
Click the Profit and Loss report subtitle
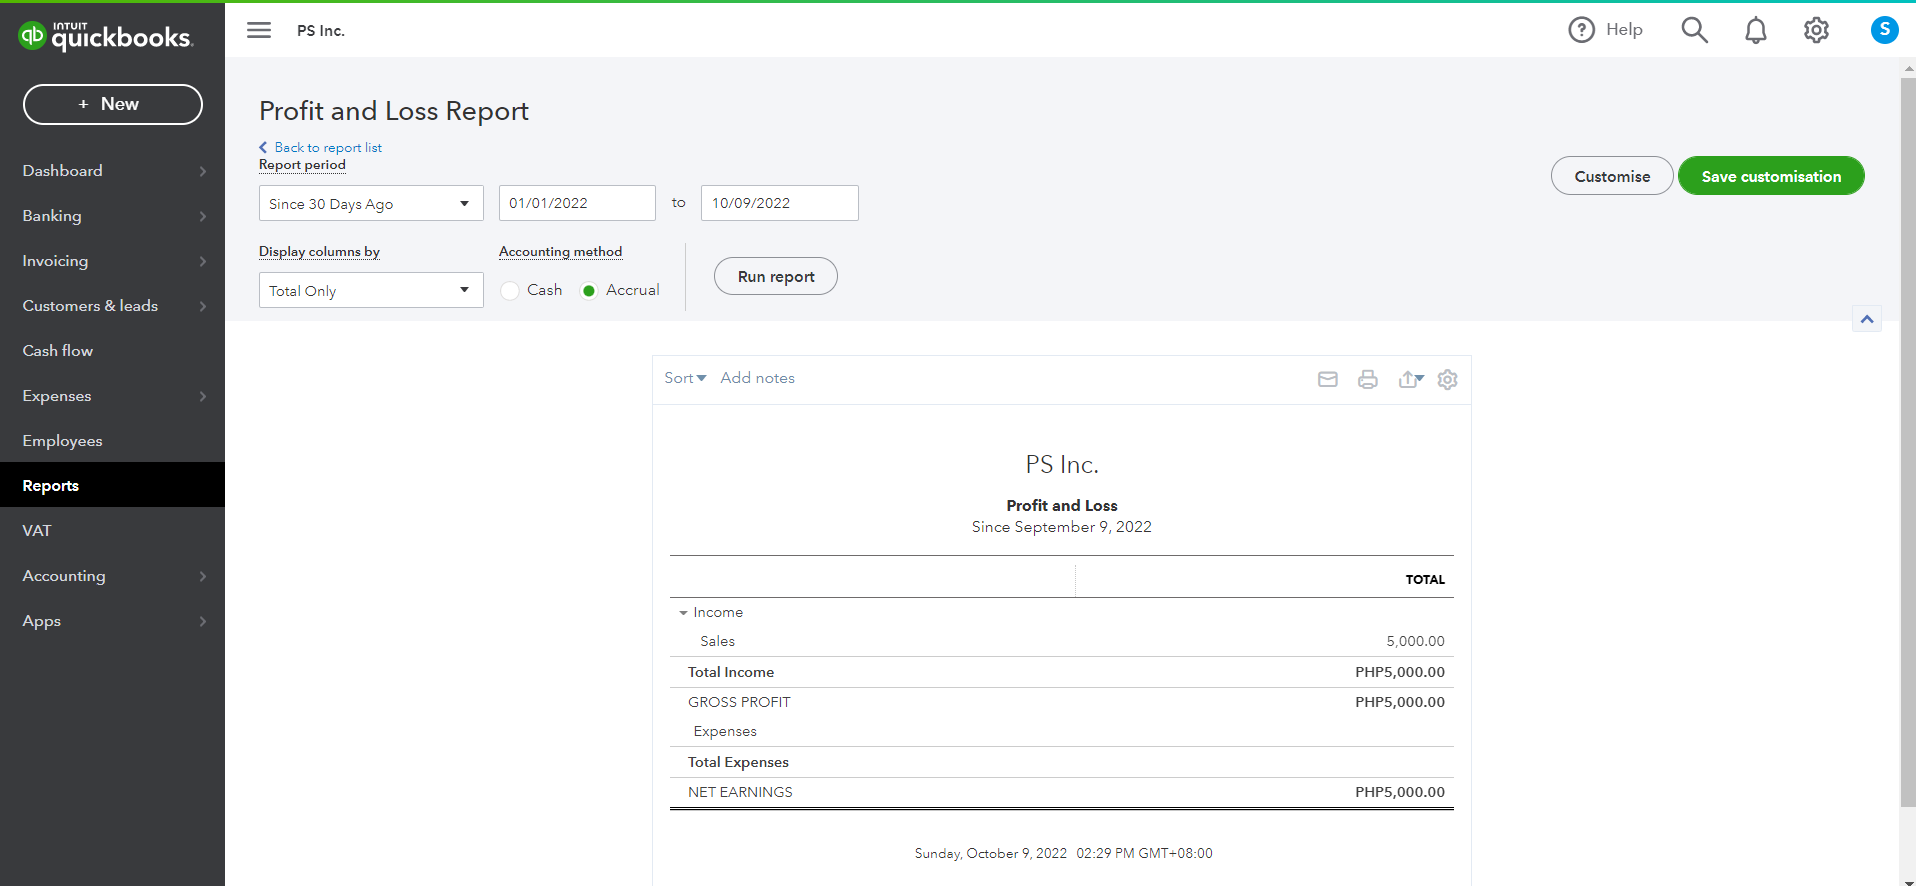pyautogui.click(x=1062, y=506)
